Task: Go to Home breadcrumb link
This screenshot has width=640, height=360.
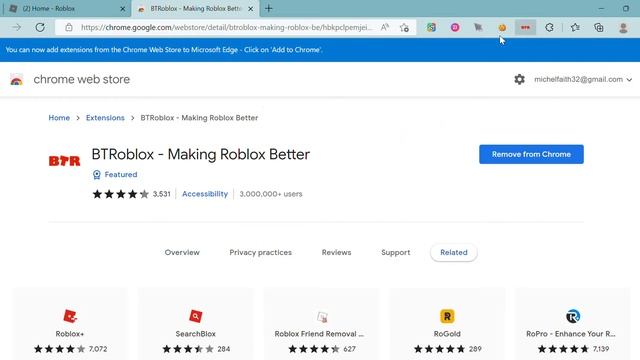Action: pos(59,118)
